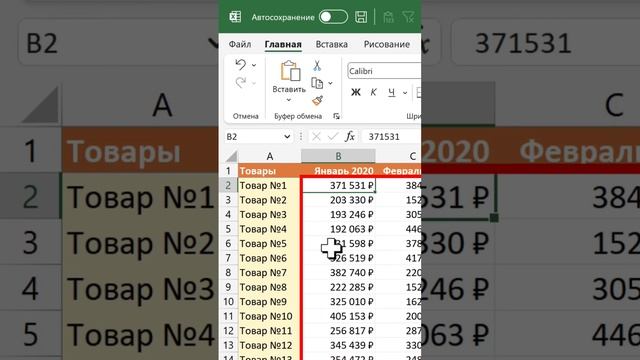Click the Cancel X formula bar icon
This screenshot has width=640, height=360.
316,137
